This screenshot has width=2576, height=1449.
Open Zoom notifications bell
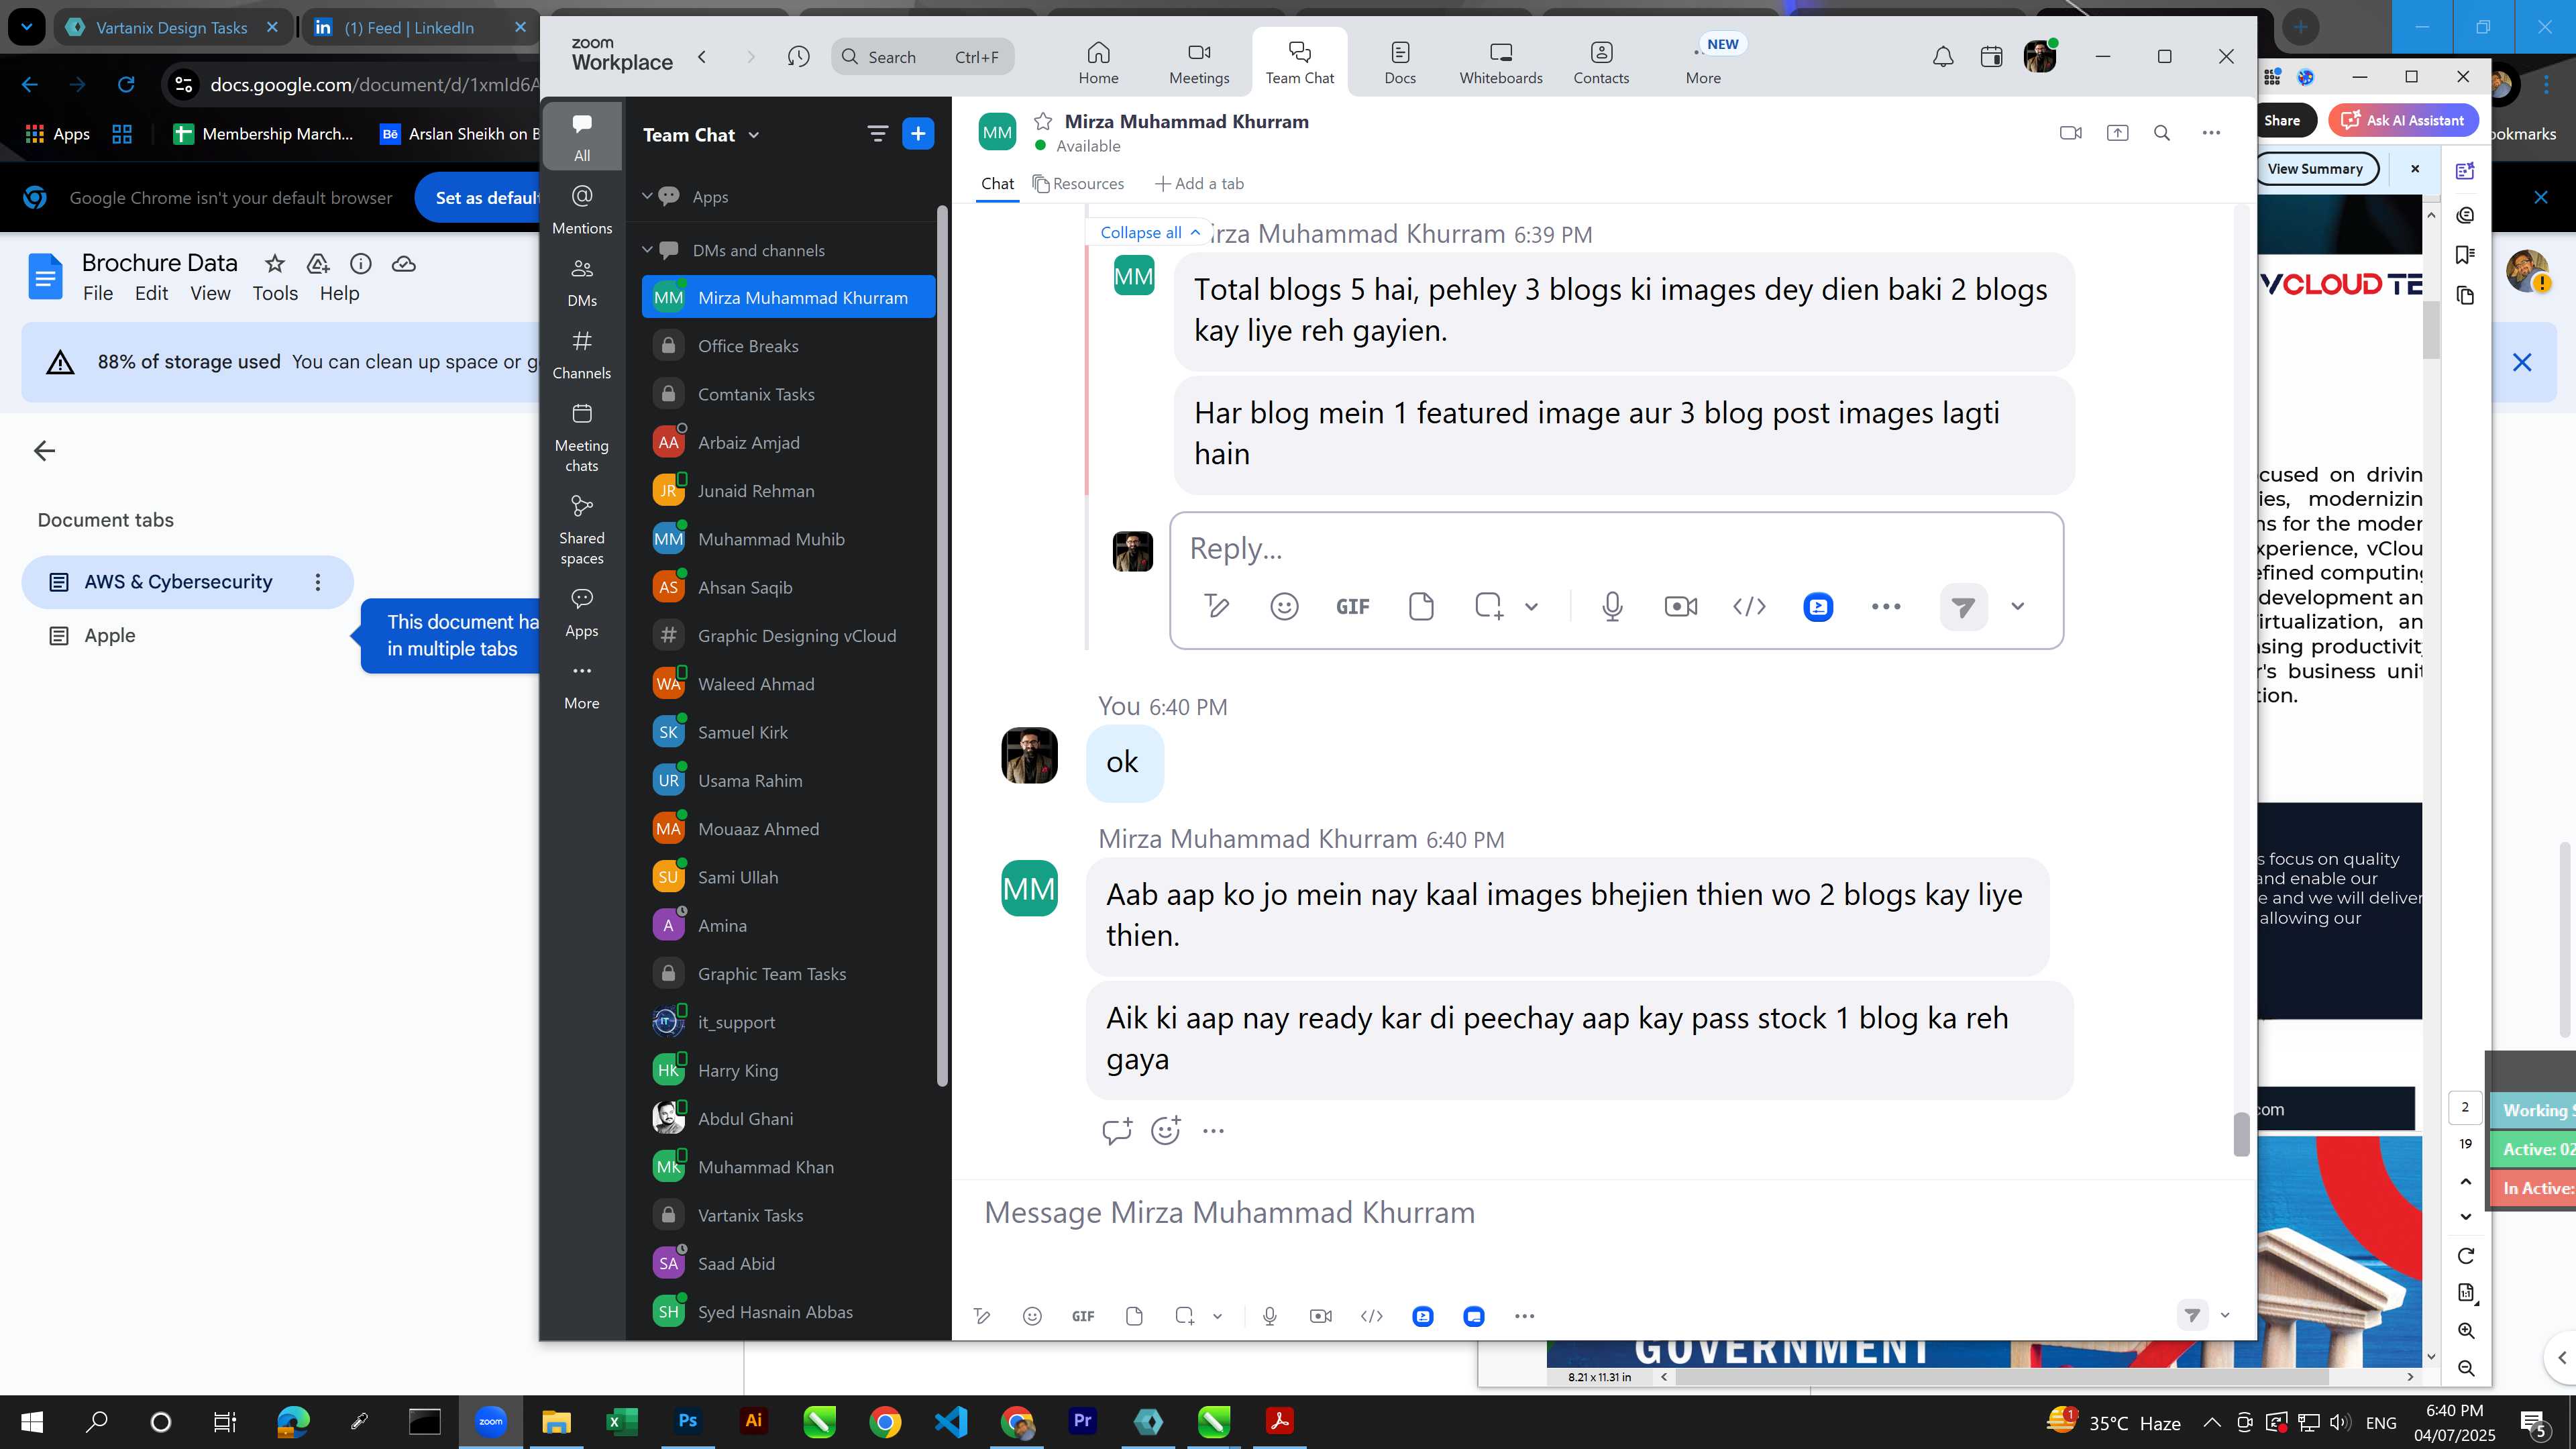1943,57
